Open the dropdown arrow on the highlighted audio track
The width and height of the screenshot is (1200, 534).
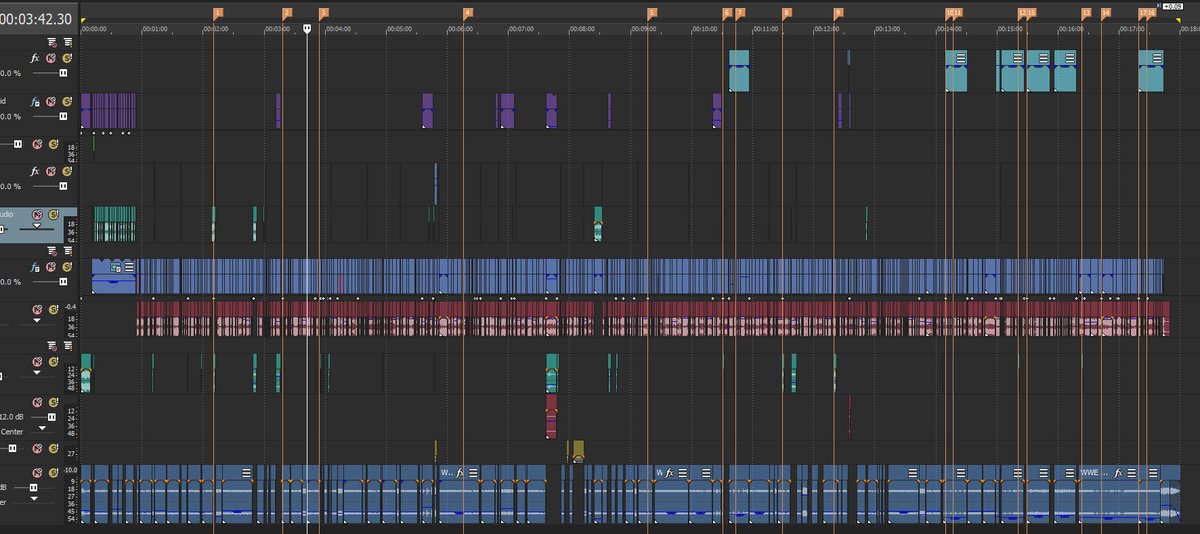click(38, 229)
